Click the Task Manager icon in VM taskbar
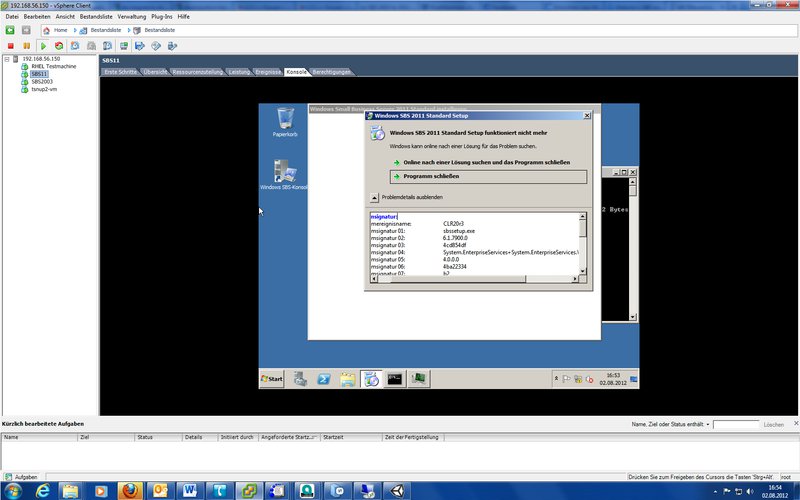Screen dimensions: 800x500 point(419,379)
